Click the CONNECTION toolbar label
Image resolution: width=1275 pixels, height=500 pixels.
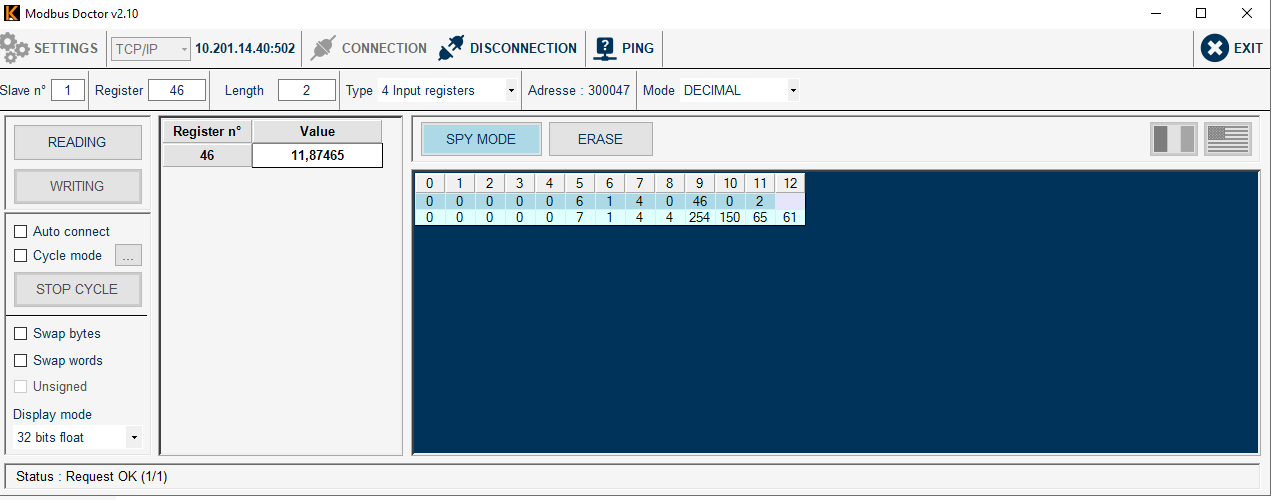384,48
